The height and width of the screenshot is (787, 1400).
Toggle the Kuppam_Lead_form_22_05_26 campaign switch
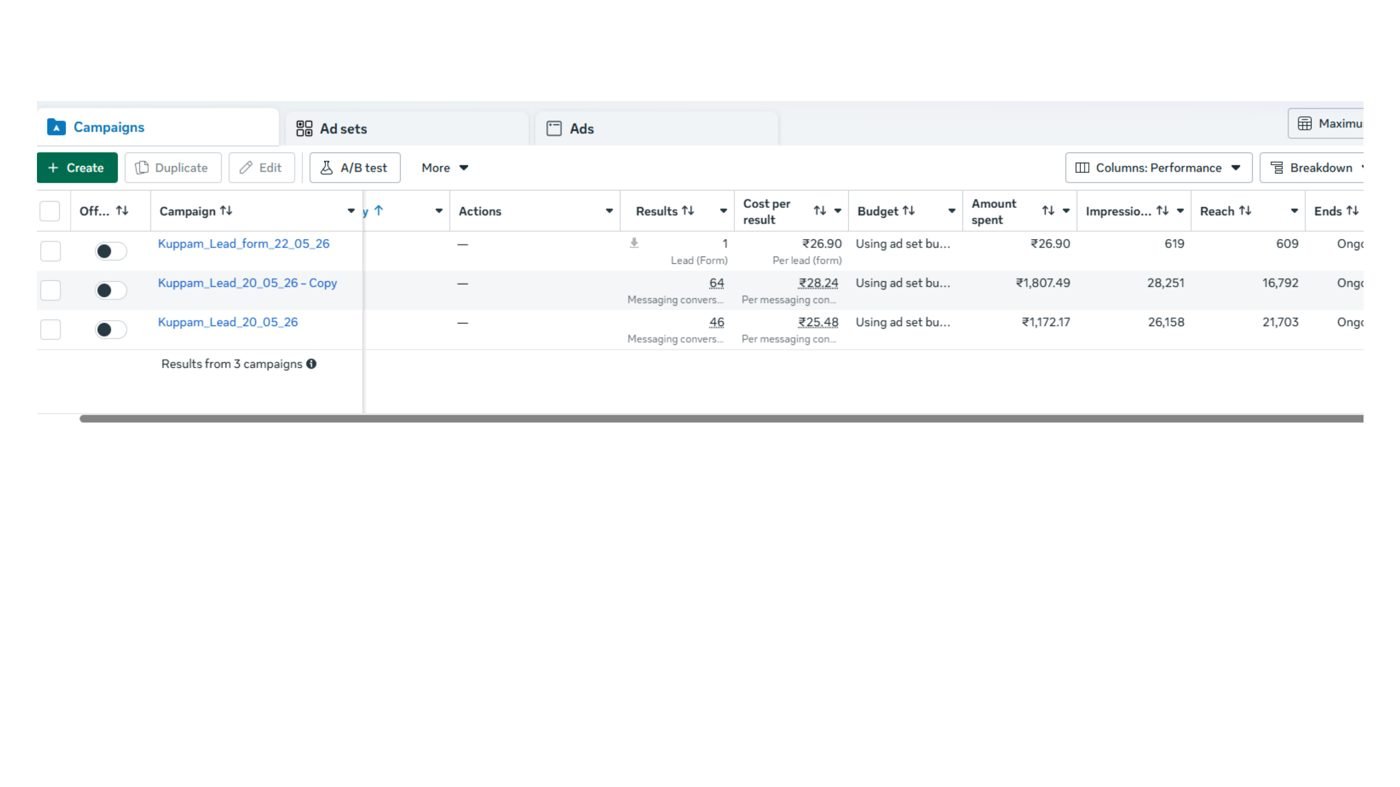(x=111, y=251)
